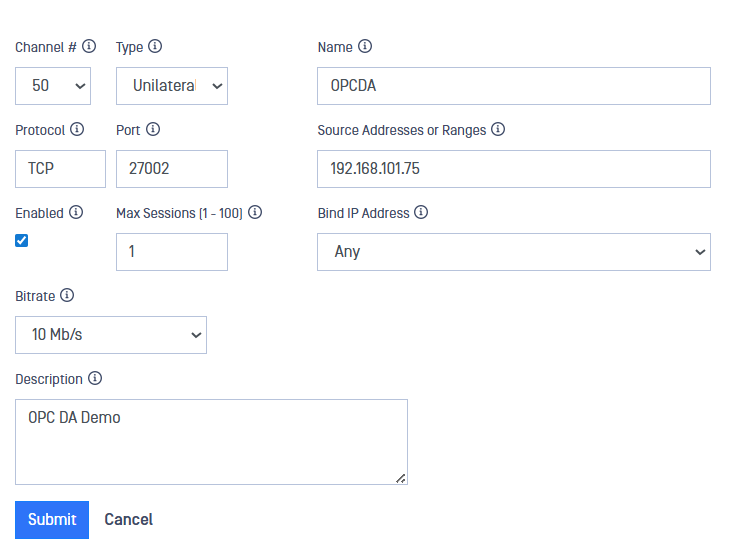Click the Cancel link
Viewport: 742px width, 554px height.
coord(129,519)
